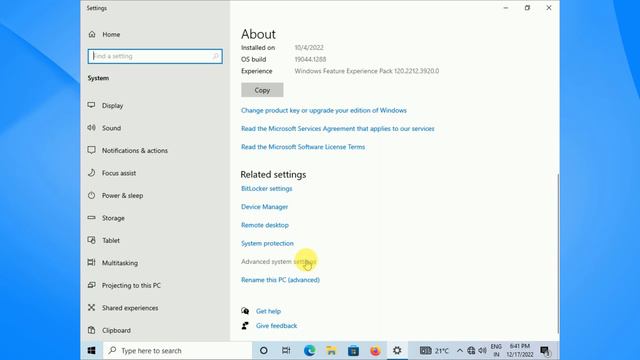Read the Microsoft Services Agreement link
640x360 pixels.
(338, 129)
